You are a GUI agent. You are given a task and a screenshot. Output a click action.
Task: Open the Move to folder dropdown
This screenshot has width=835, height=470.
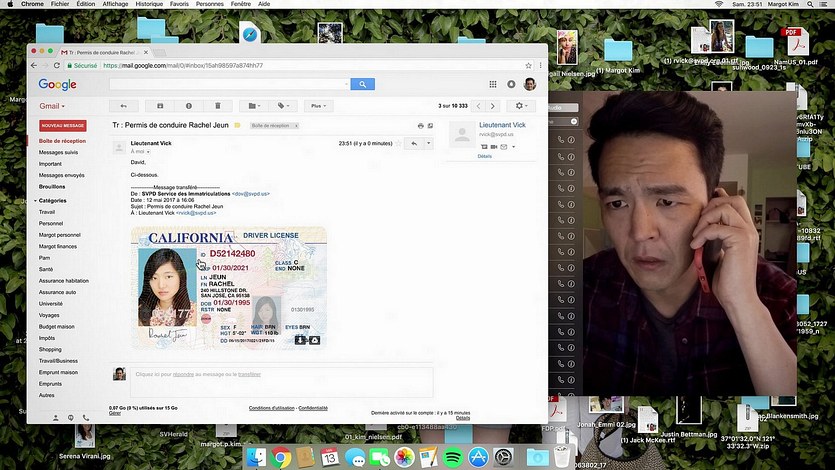(x=254, y=105)
